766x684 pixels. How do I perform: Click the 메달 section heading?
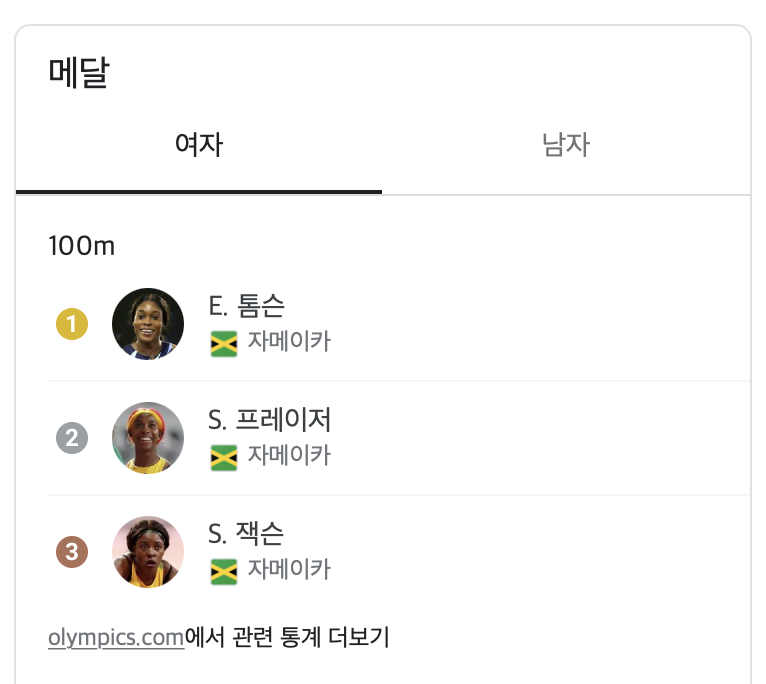(x=79, y=73)
